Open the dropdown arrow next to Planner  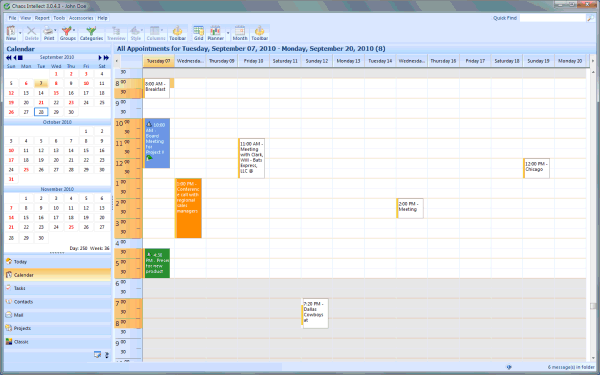click(x=228, y=33)
